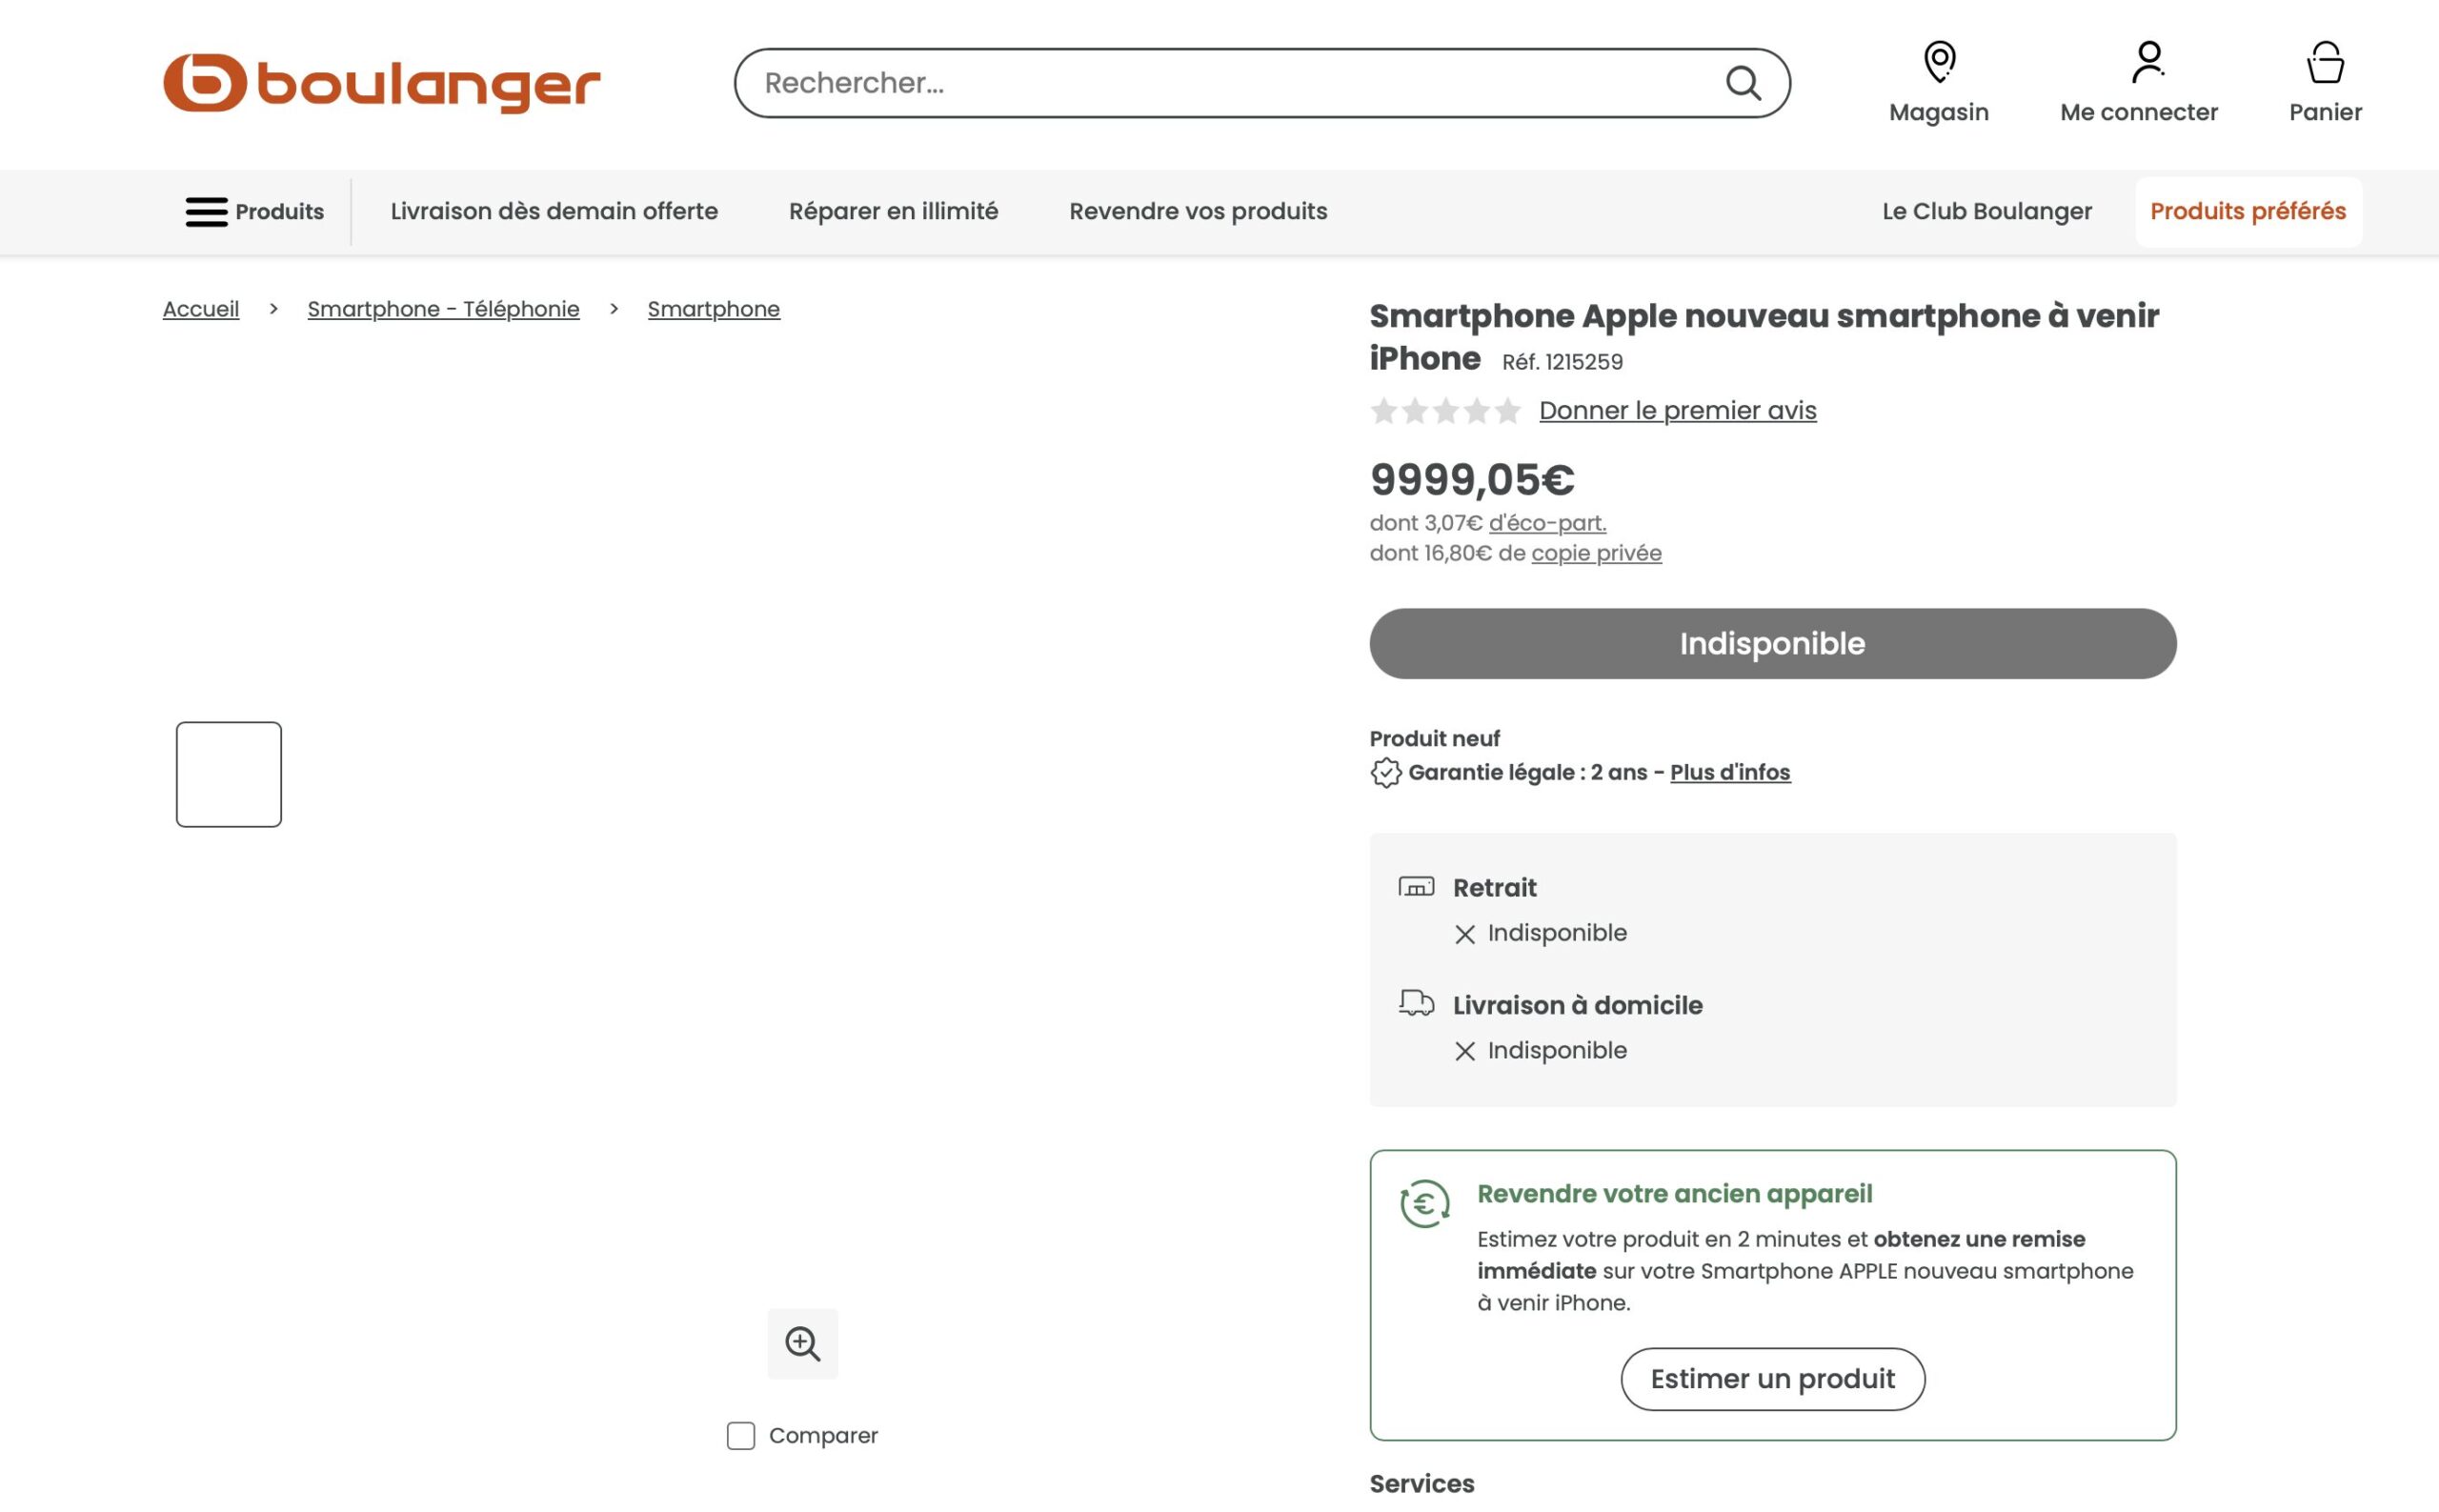This screenshot has width=2439, height=1512.
Task: Open Livraison dès demain offerte menu item
Action: [554, 211]
